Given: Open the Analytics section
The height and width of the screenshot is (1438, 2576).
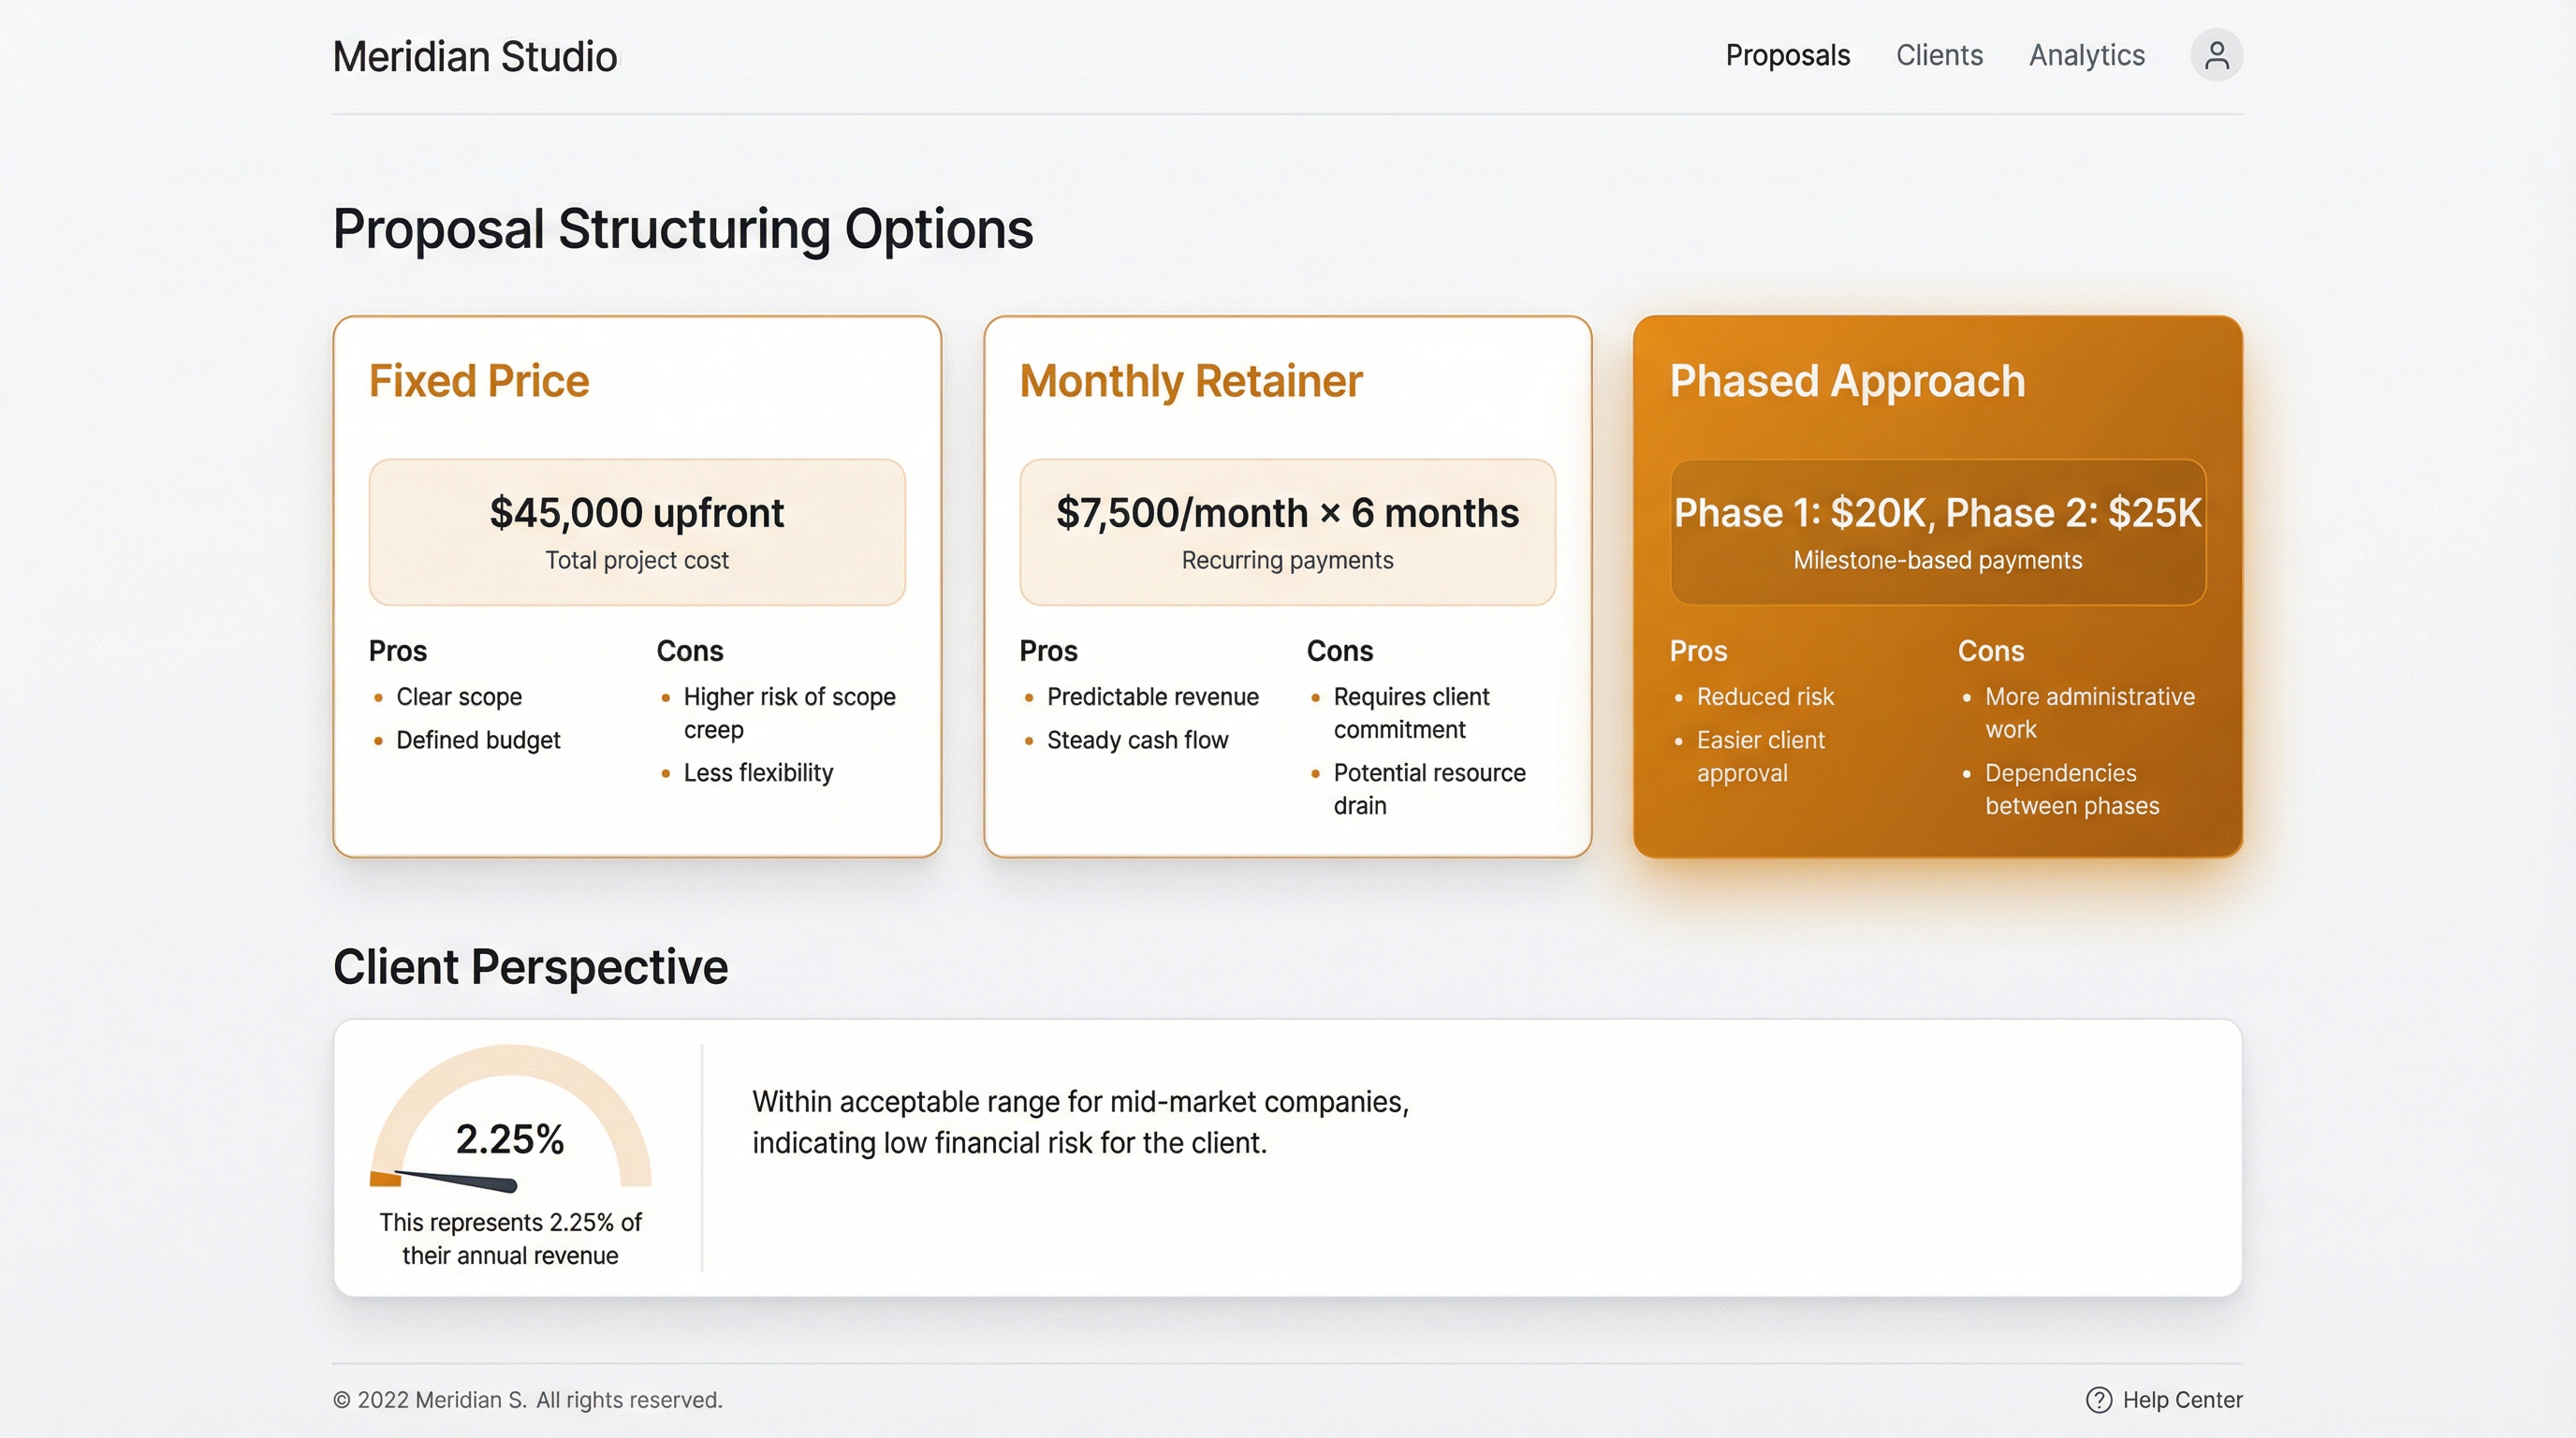Looking at the screenshot, I should tap(2086, 55).
